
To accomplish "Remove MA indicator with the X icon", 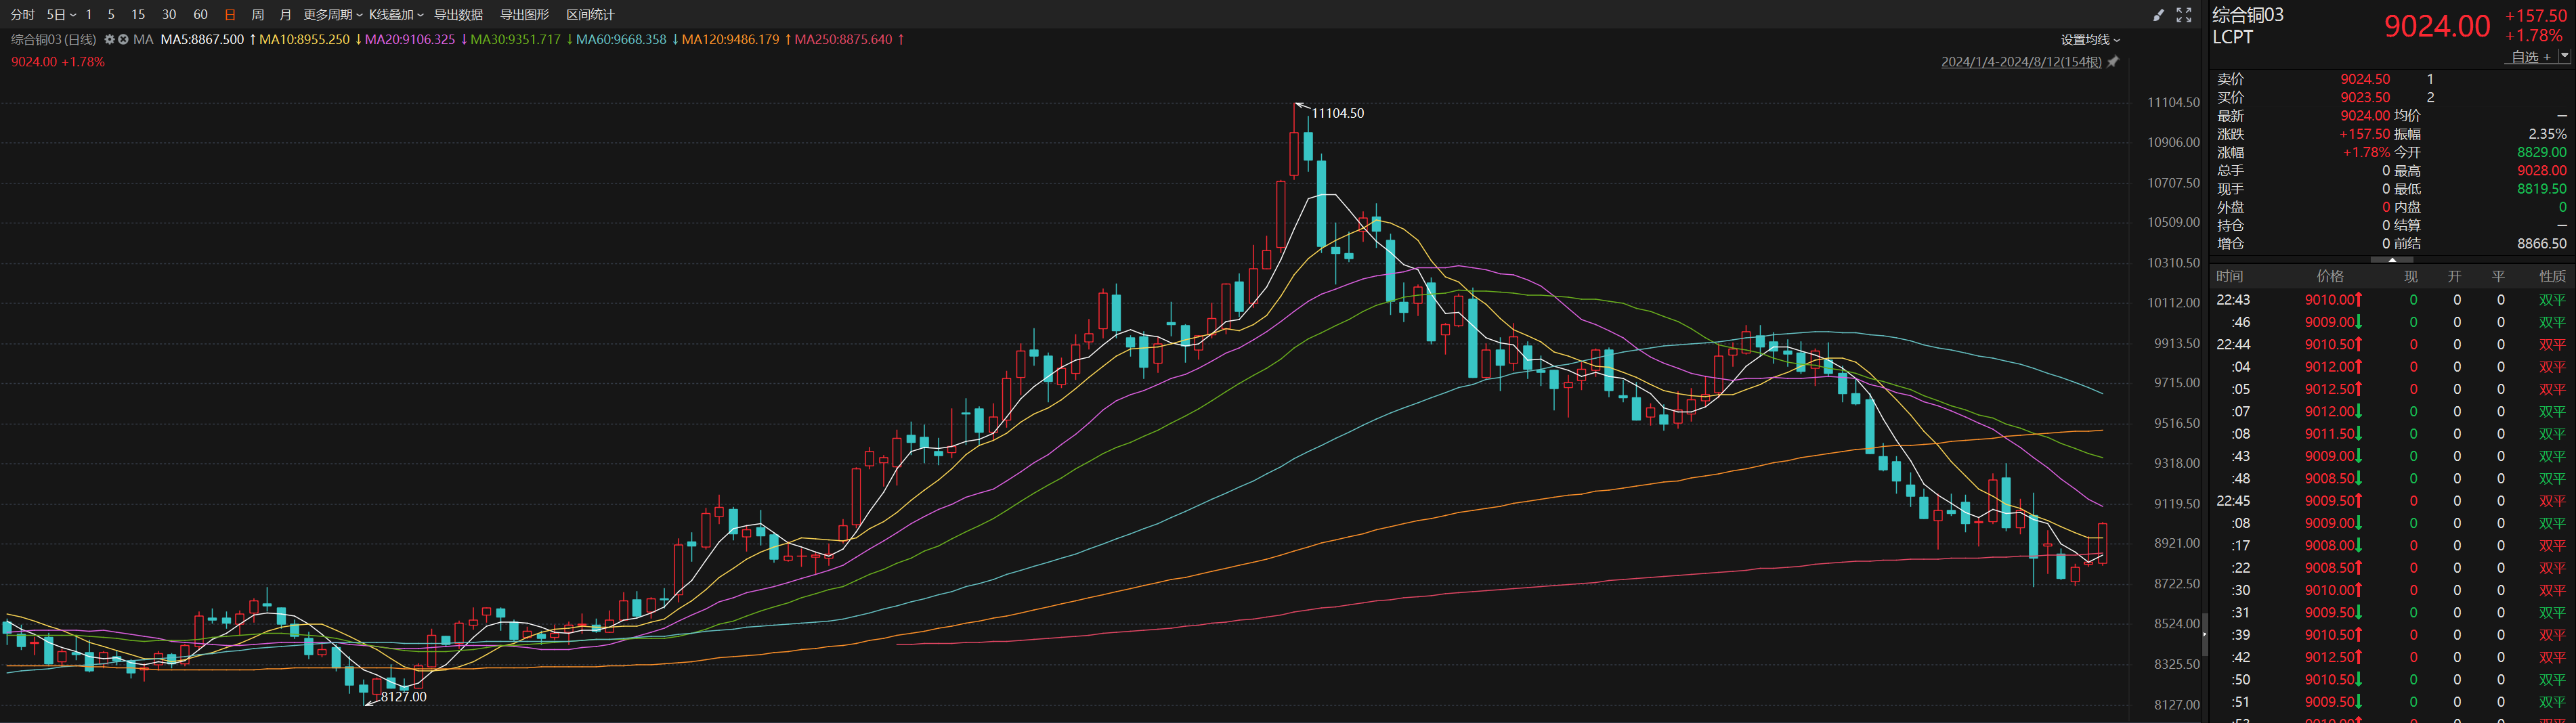I will 123,40.
